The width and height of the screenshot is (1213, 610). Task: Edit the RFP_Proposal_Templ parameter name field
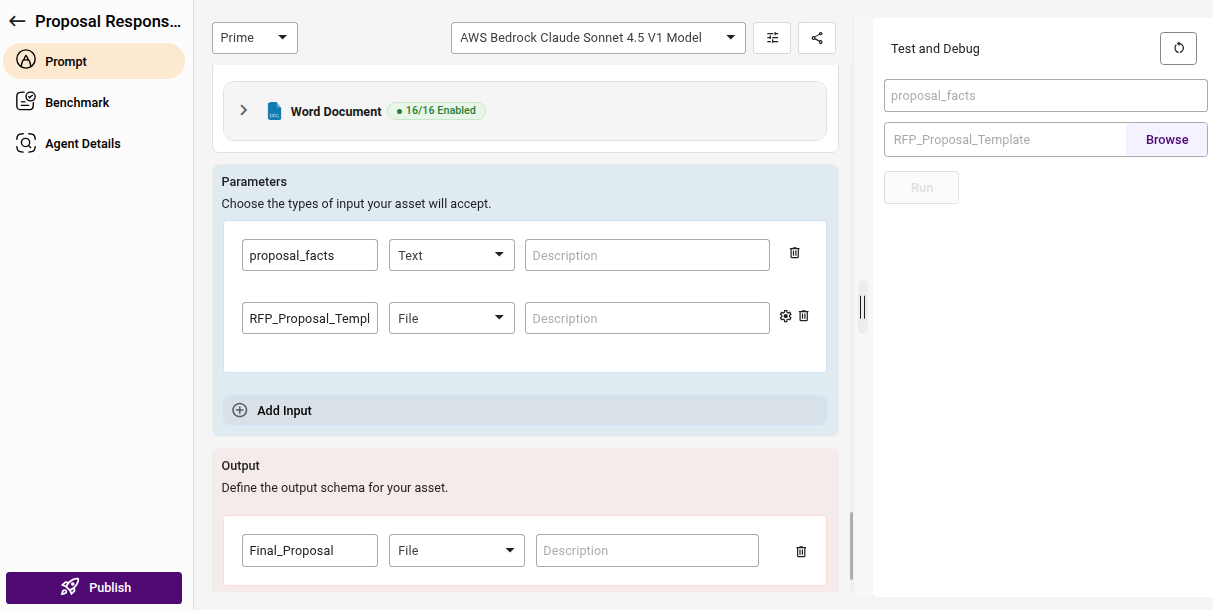310,318
